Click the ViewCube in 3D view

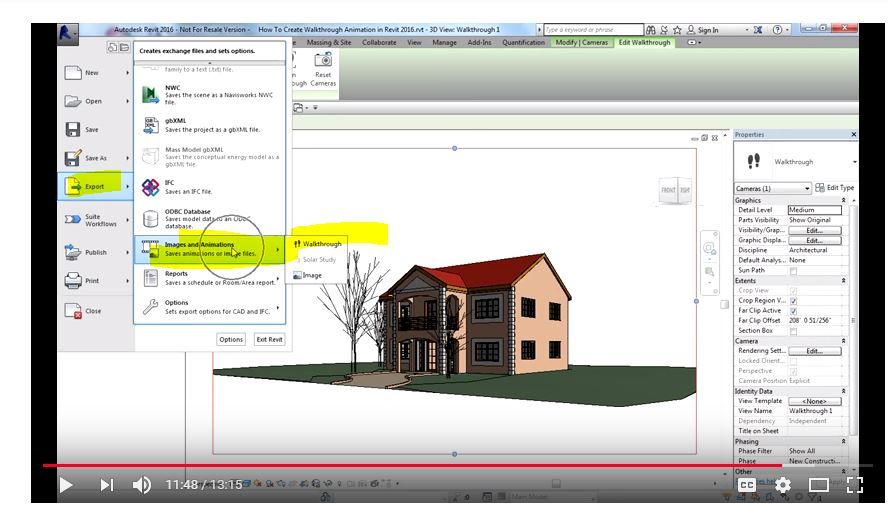coord(676,190)
